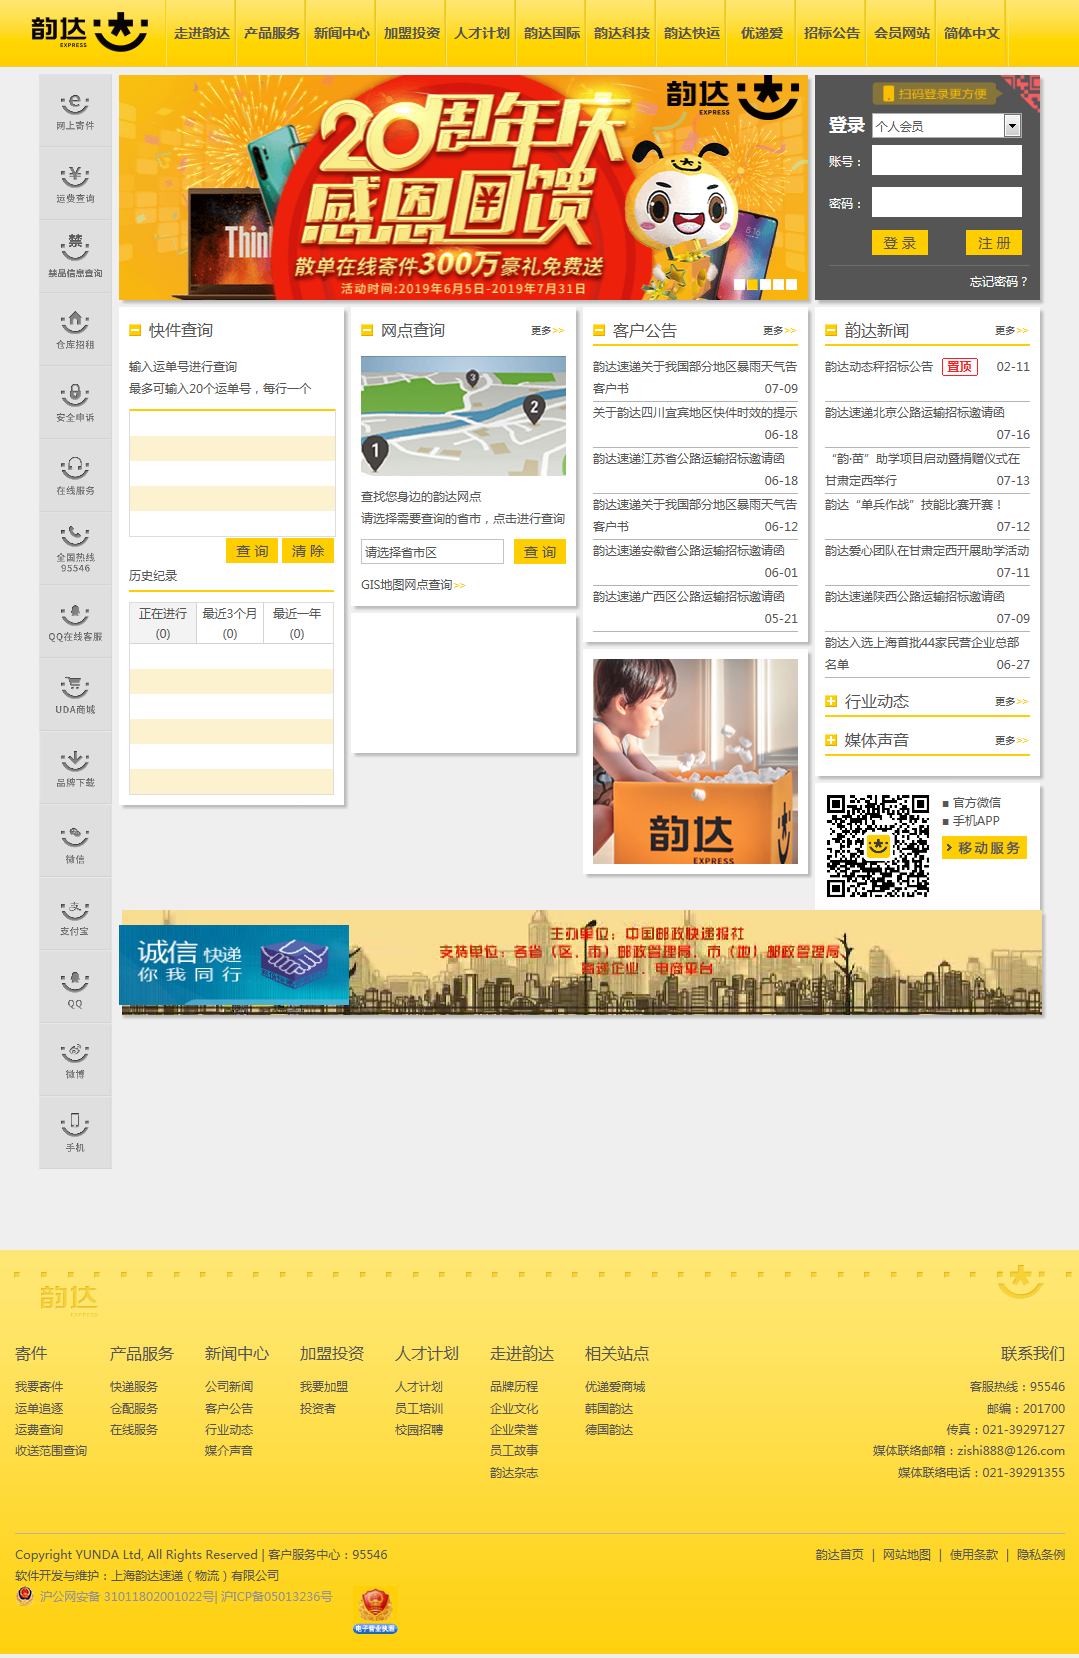Open the QR scan login corner icon
This screenshot has height=1658, width=1079.
(x=1020, y=94)
